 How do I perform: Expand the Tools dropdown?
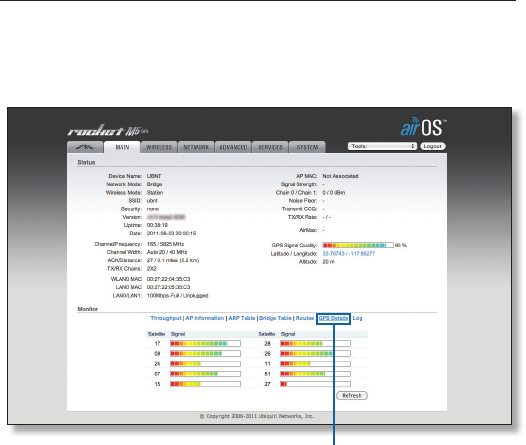382,146
